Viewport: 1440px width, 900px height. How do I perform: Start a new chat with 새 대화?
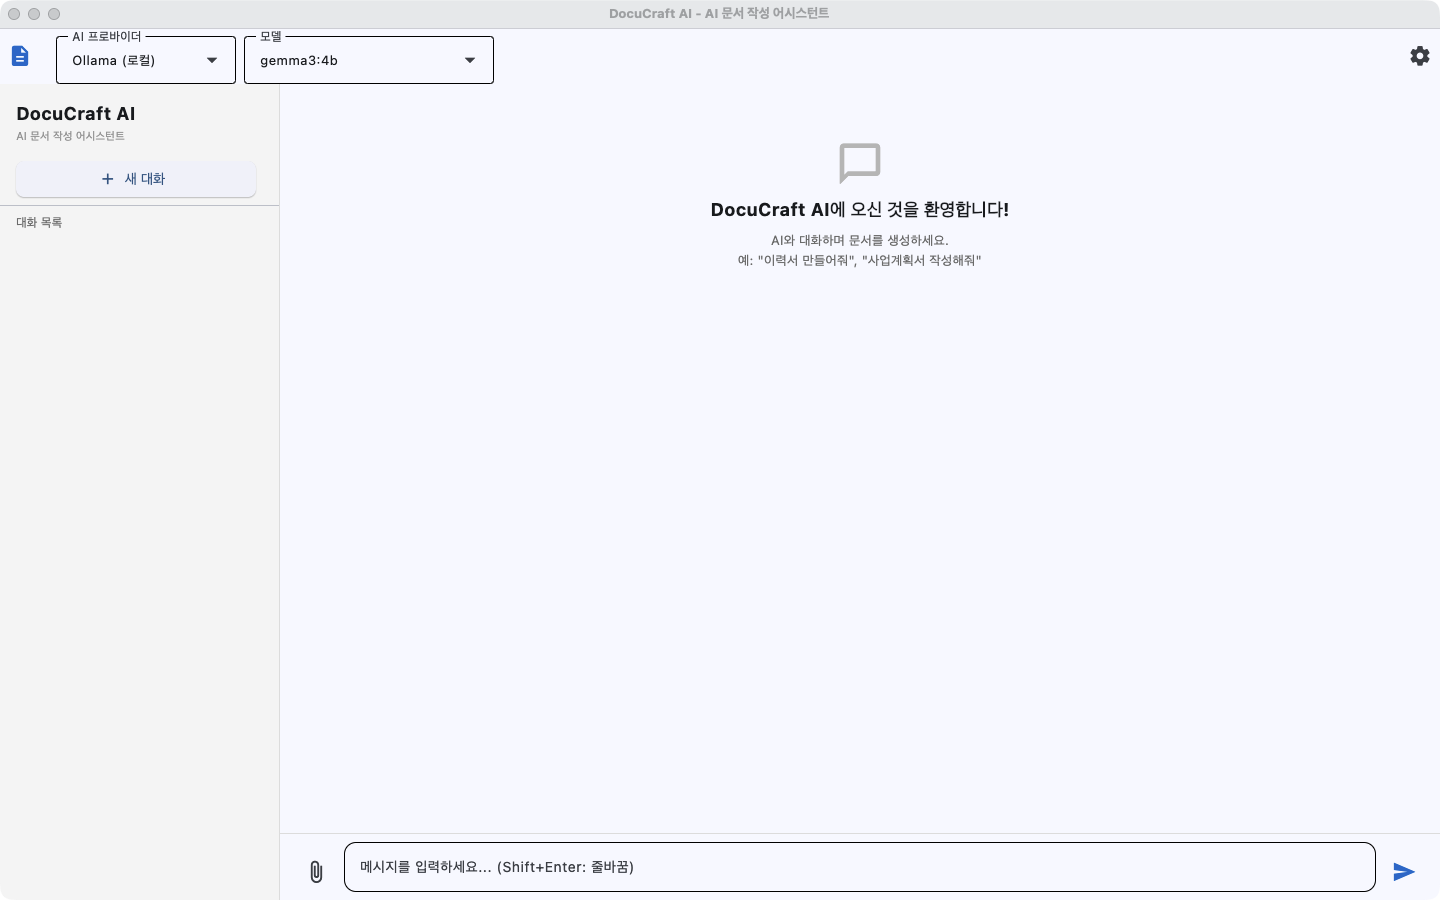(136, 179)
